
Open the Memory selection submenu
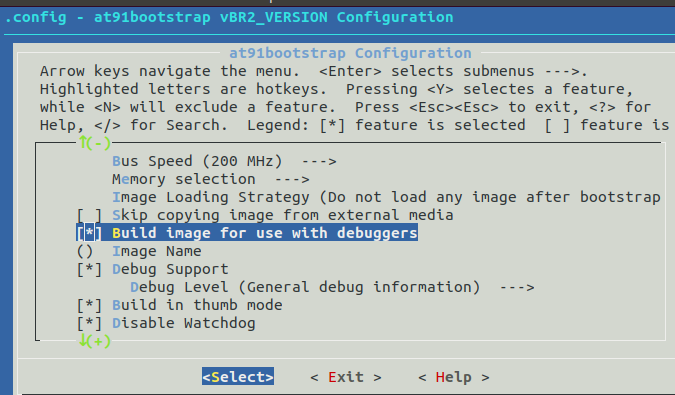tap(211, 179)
